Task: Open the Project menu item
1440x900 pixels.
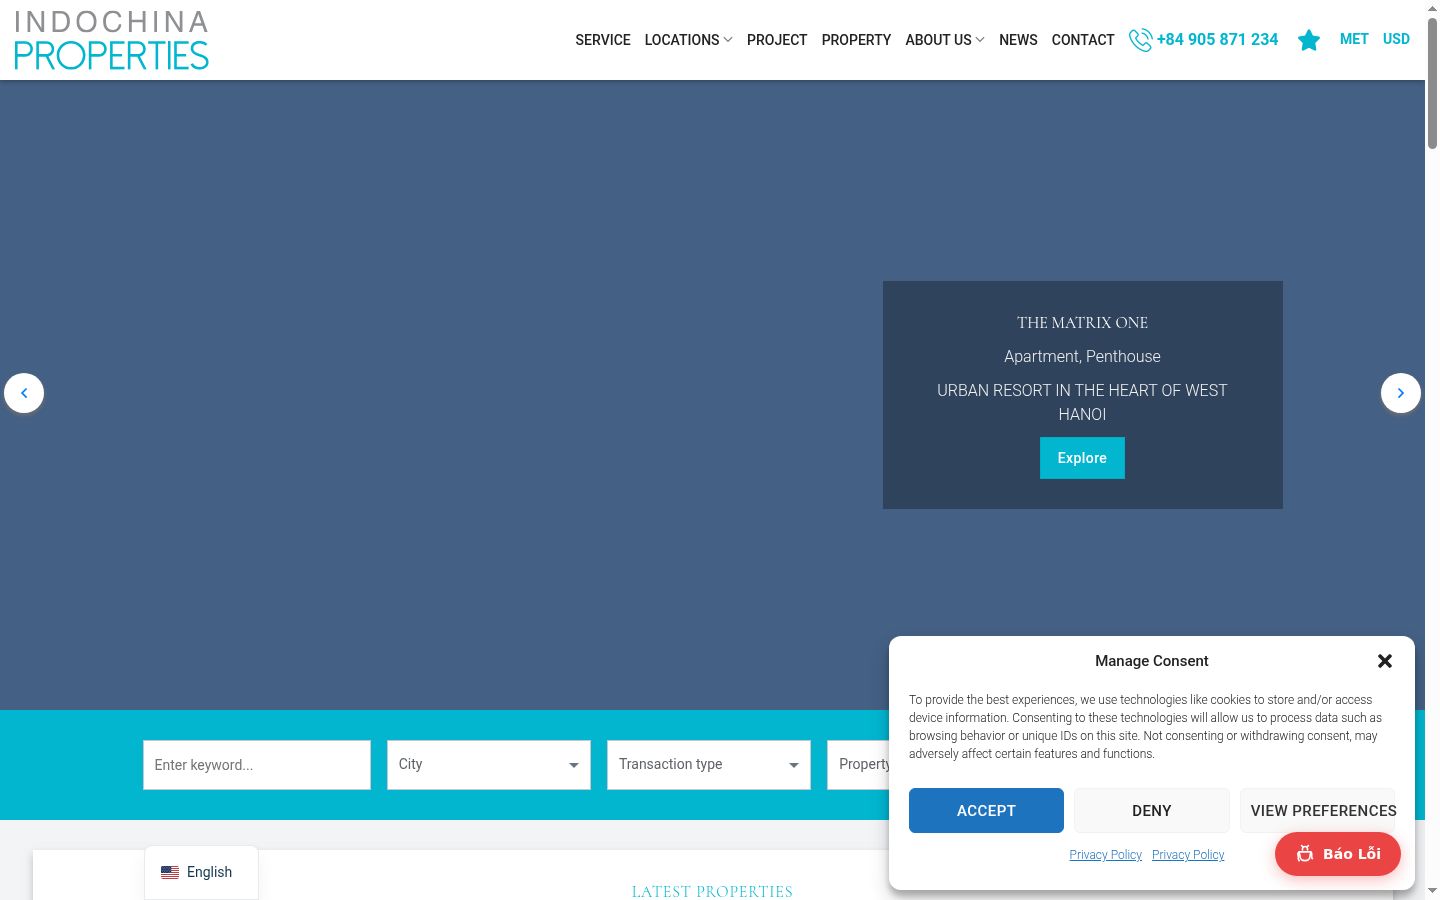Action: [777, 40]
